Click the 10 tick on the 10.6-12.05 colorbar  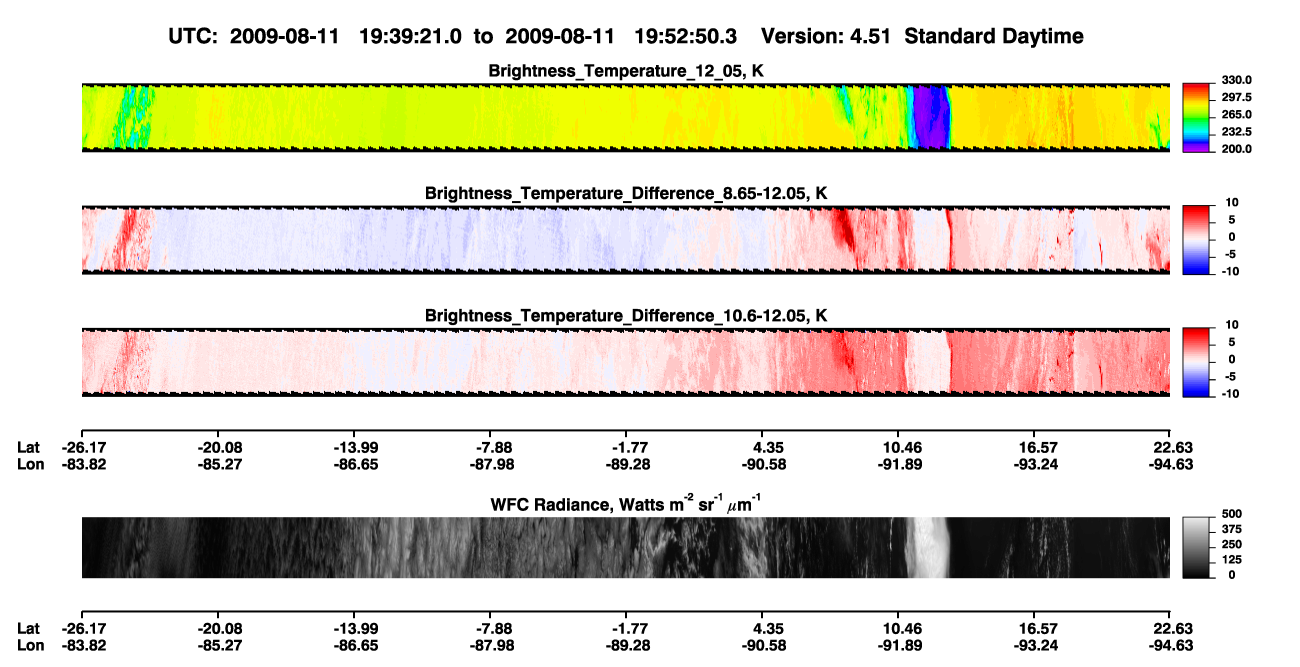pos(1231,325)
